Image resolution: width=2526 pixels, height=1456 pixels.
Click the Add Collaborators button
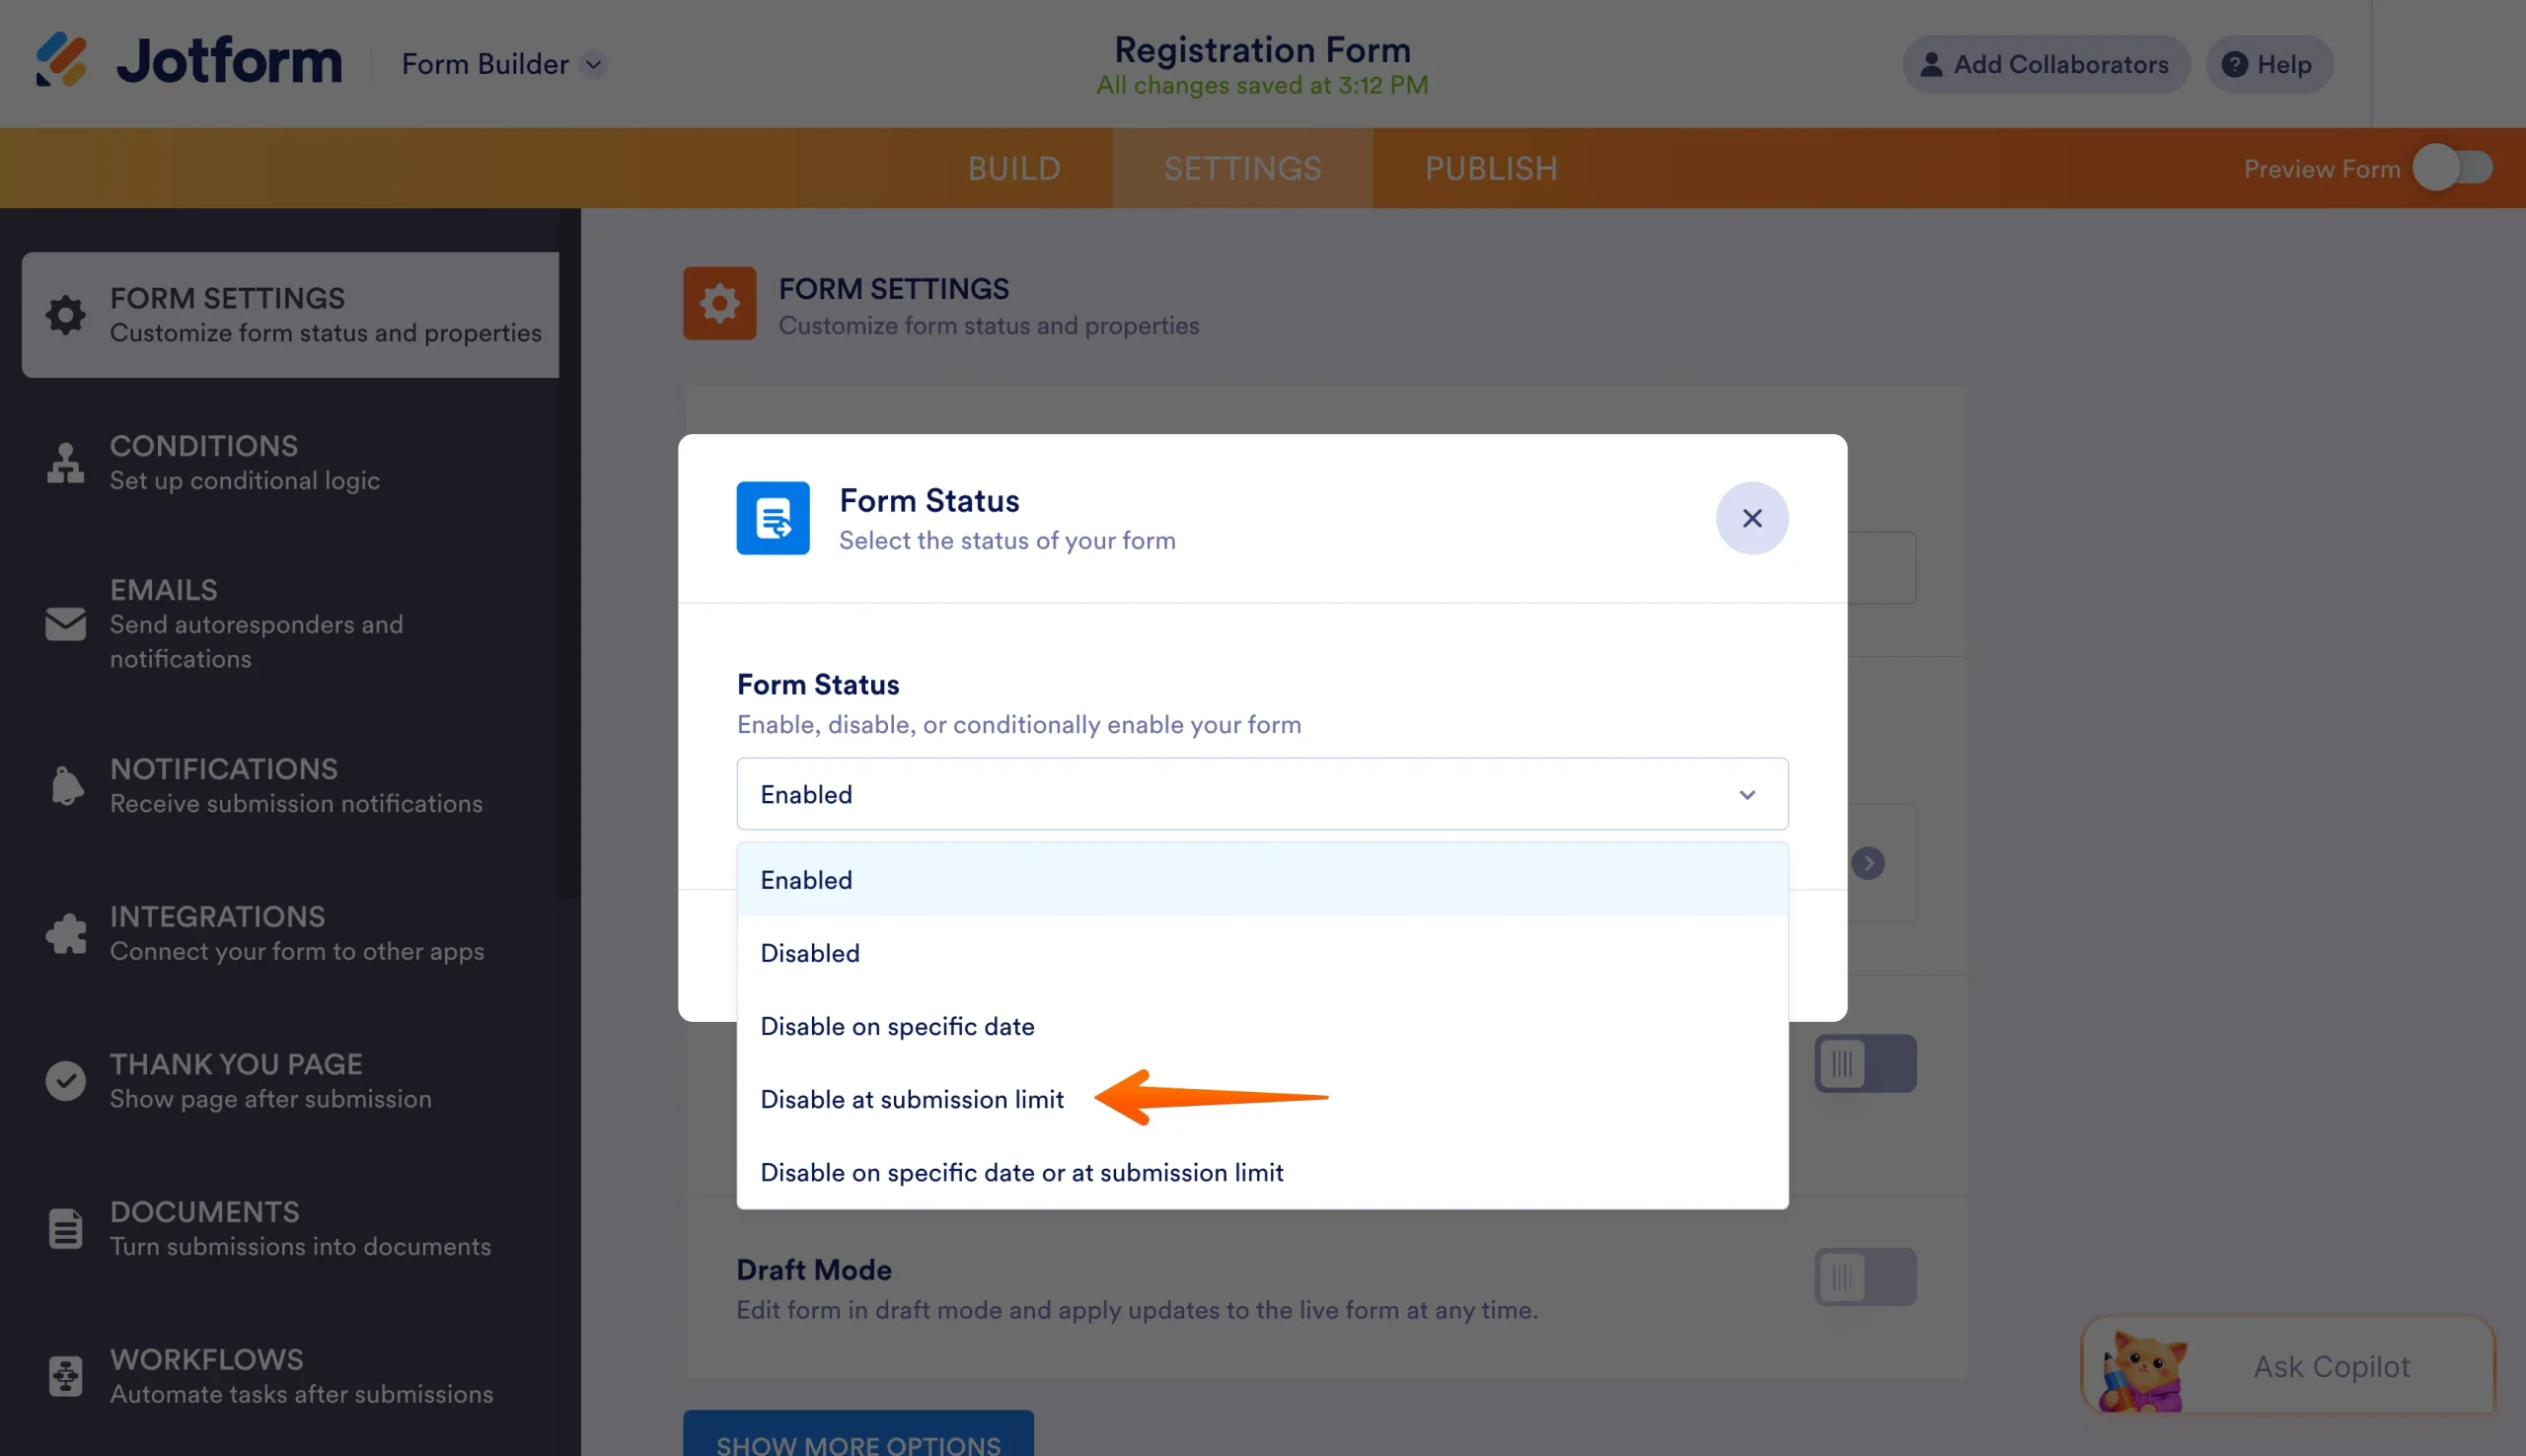point(2045,64)
